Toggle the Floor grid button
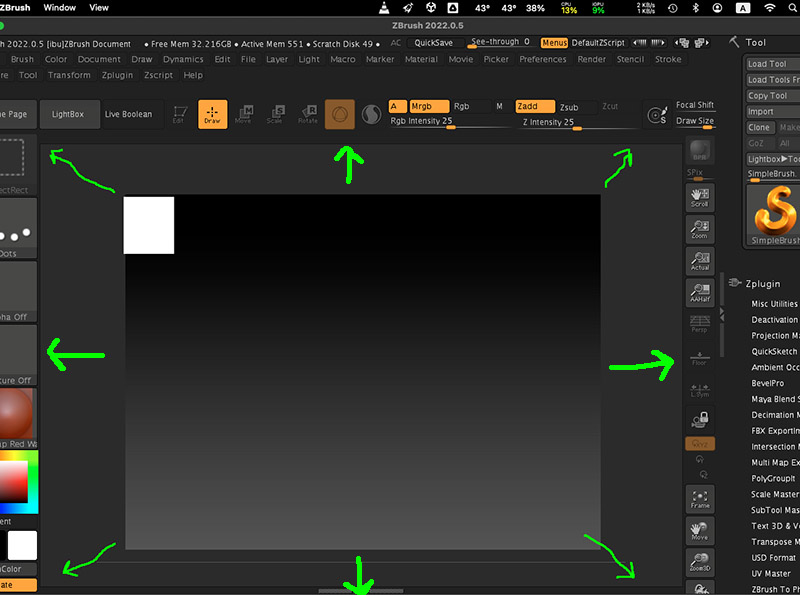The width and height of the screenshot is (800, 595). pyautogui.click(x=699, y=358)
